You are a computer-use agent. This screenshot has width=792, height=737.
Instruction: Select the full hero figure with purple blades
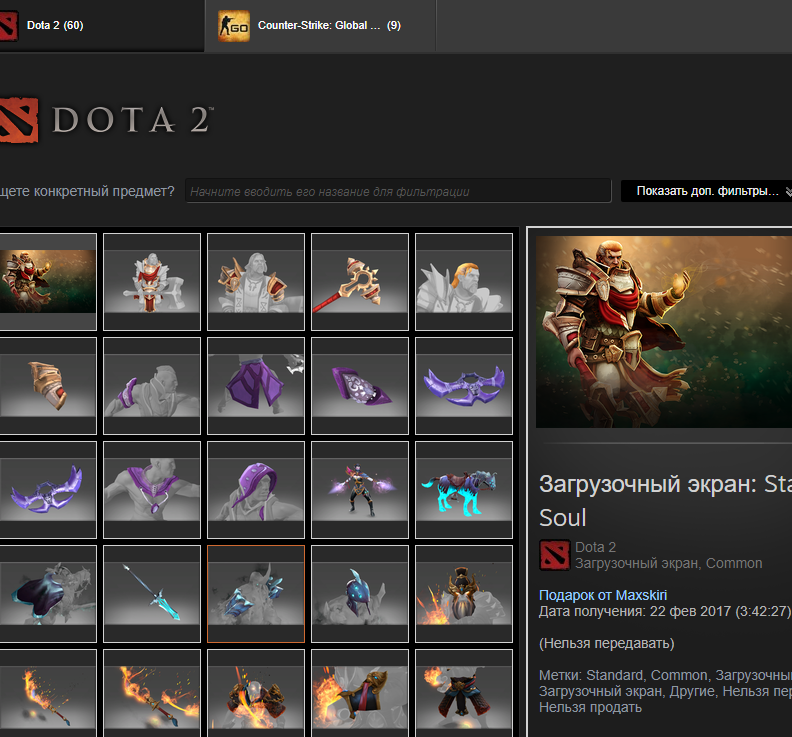click(x=360, y=490)
